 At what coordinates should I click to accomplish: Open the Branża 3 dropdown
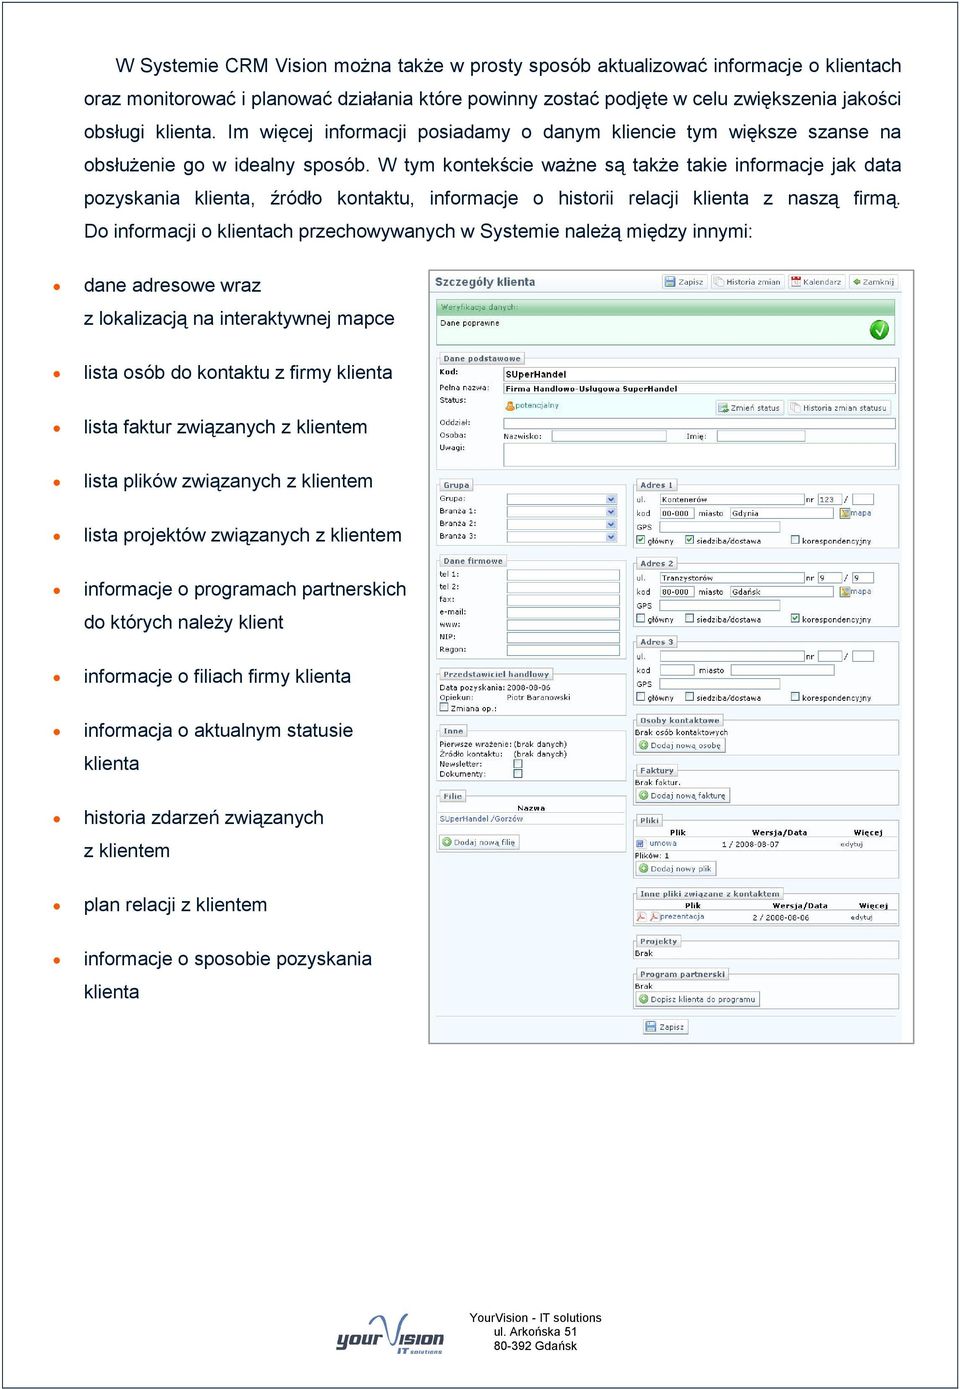point(562,537)
